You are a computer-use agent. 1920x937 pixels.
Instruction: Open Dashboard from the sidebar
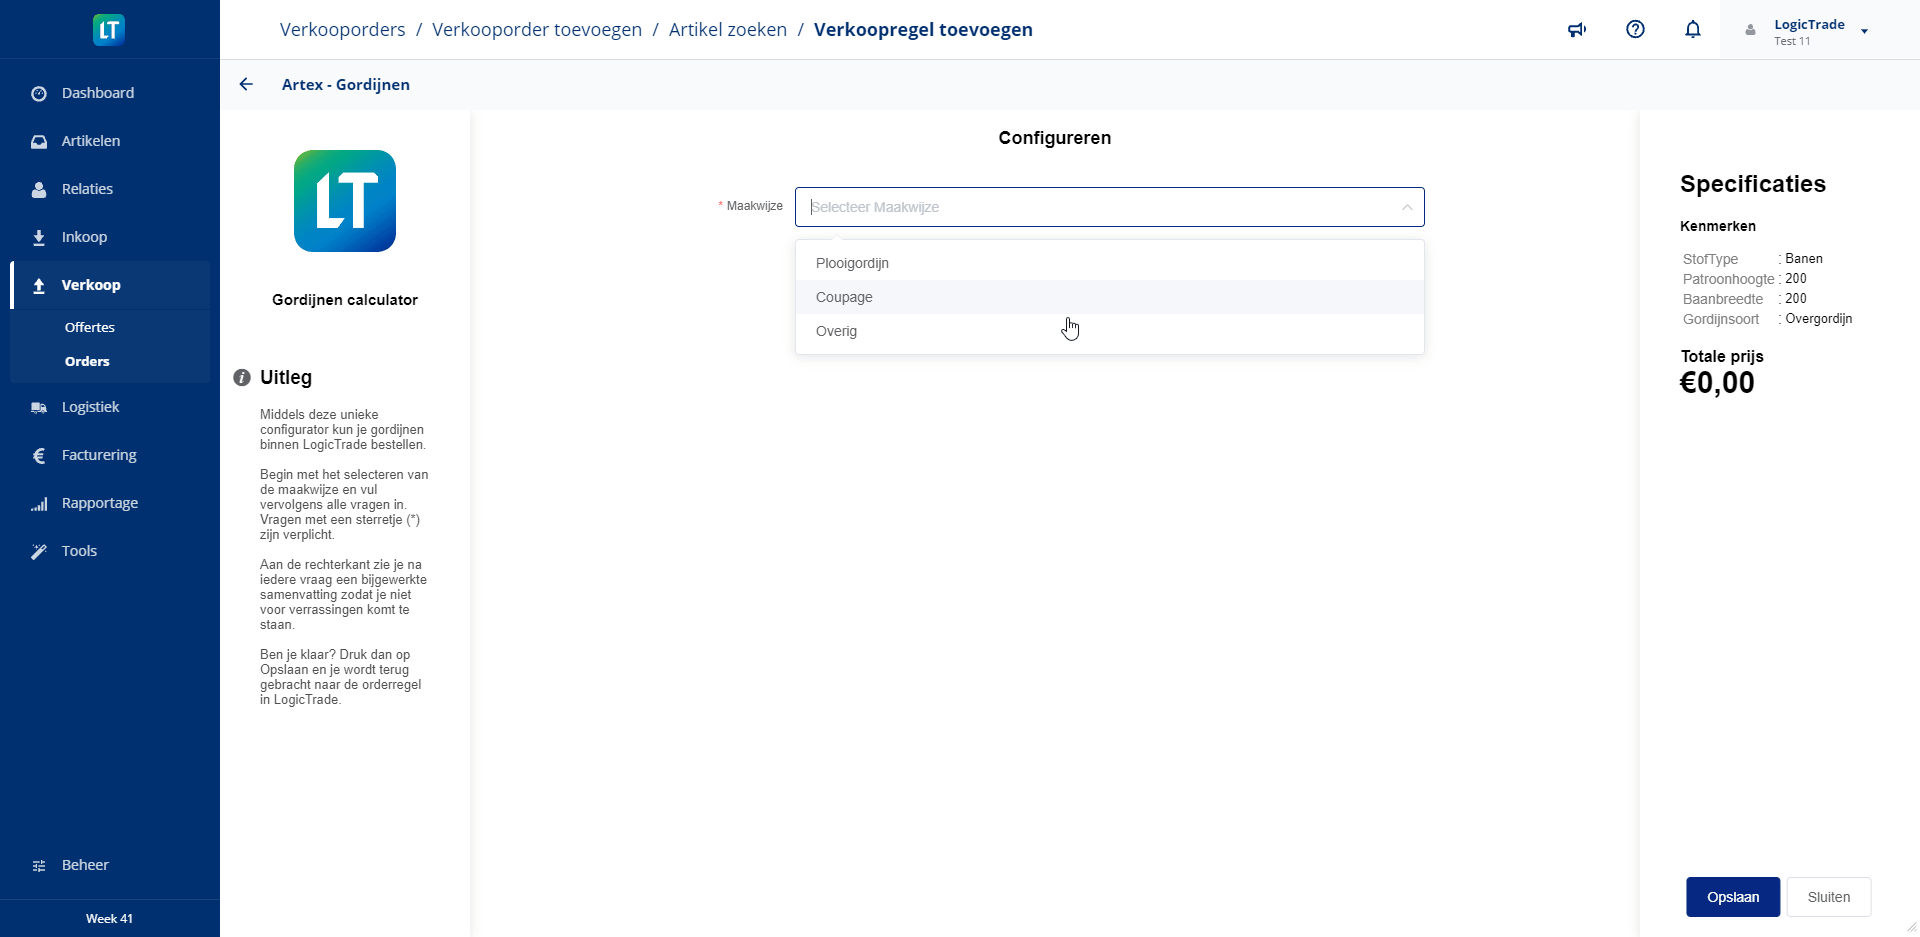tap(97, 93)
